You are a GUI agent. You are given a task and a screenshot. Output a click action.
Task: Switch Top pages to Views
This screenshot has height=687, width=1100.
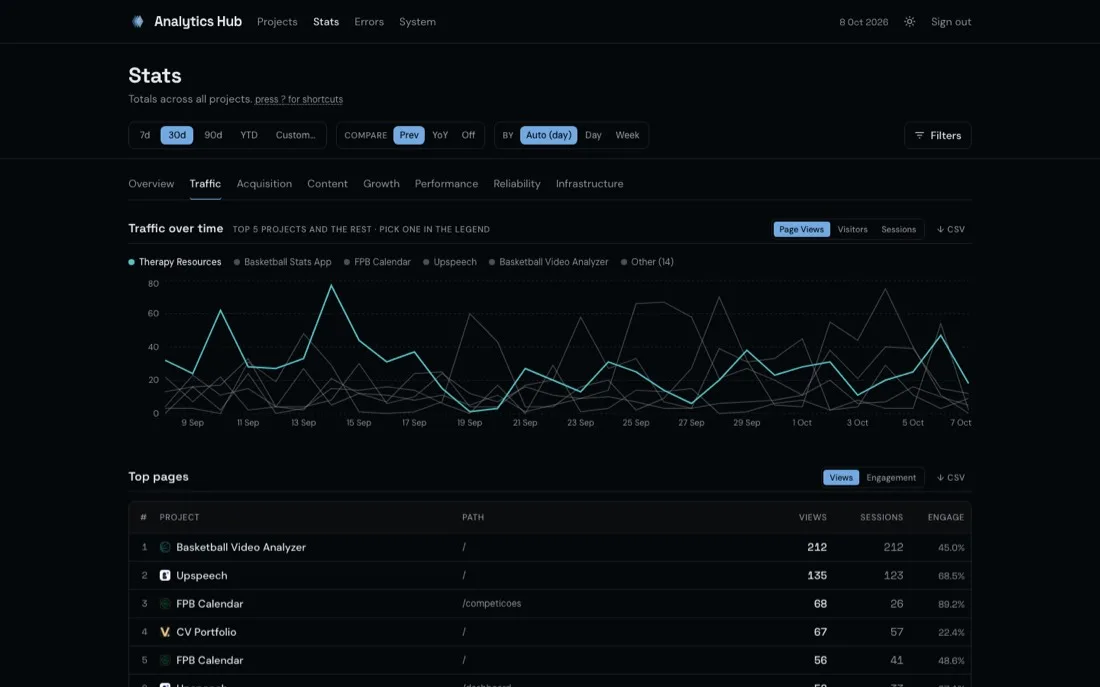(841, 478)
